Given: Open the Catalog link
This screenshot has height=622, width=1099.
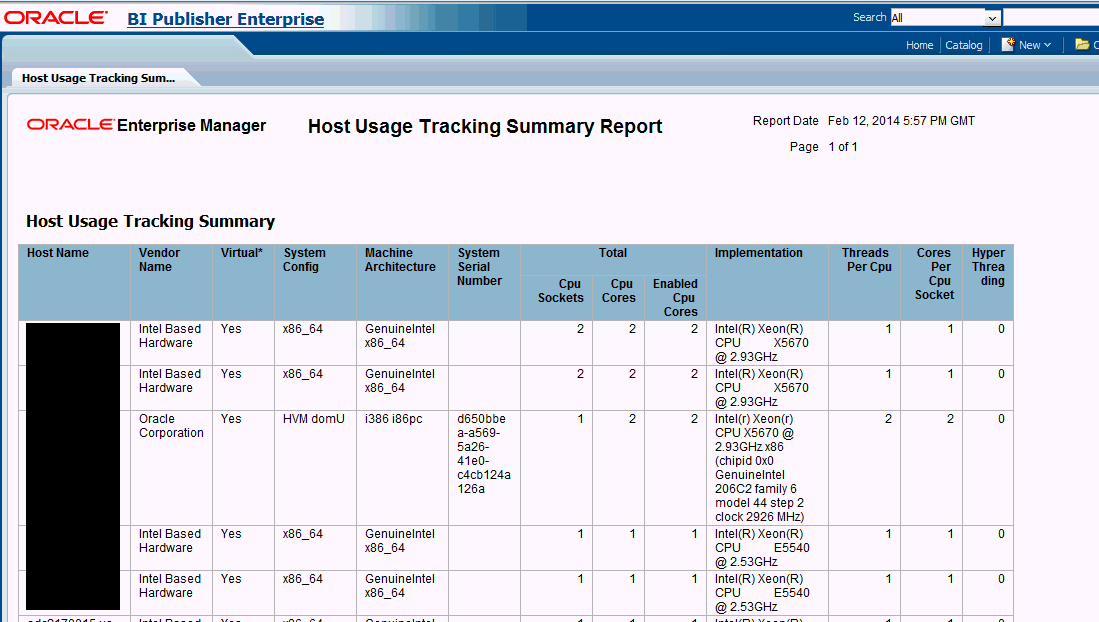Looking at the screenshot, I should [964, 45].
